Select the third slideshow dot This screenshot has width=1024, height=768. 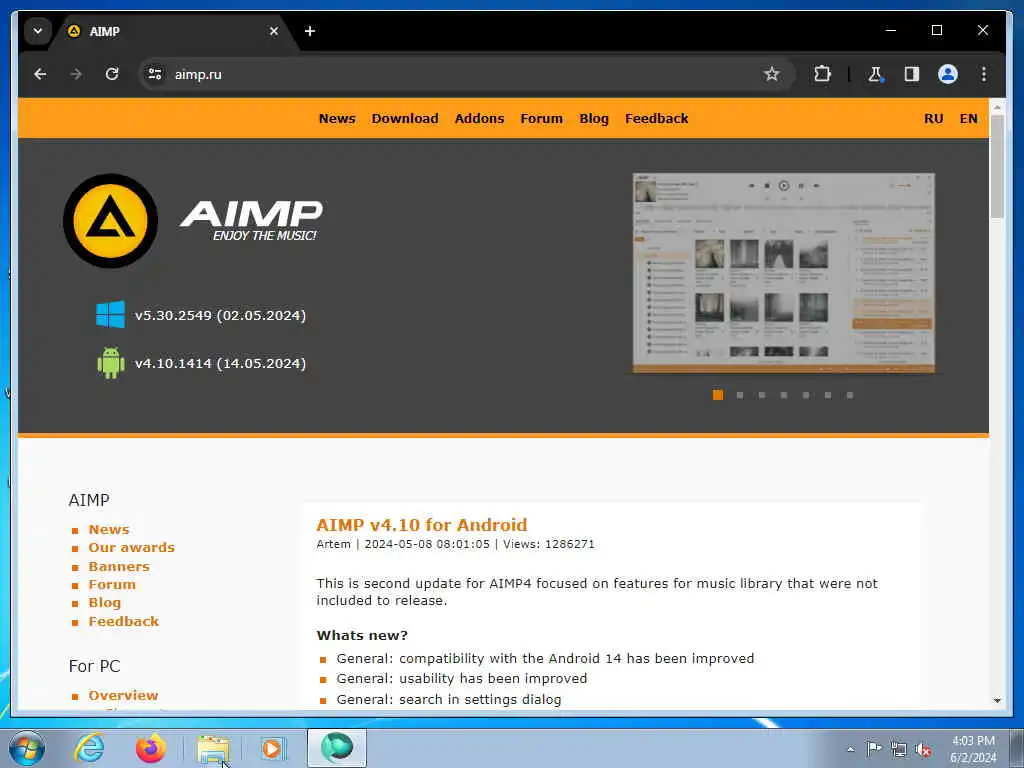[761, 395]
